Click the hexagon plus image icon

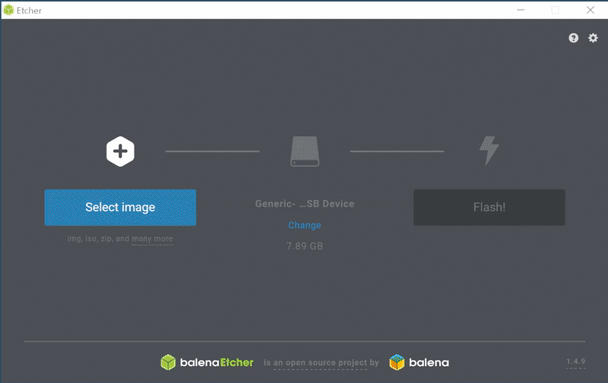click(120, 151)
